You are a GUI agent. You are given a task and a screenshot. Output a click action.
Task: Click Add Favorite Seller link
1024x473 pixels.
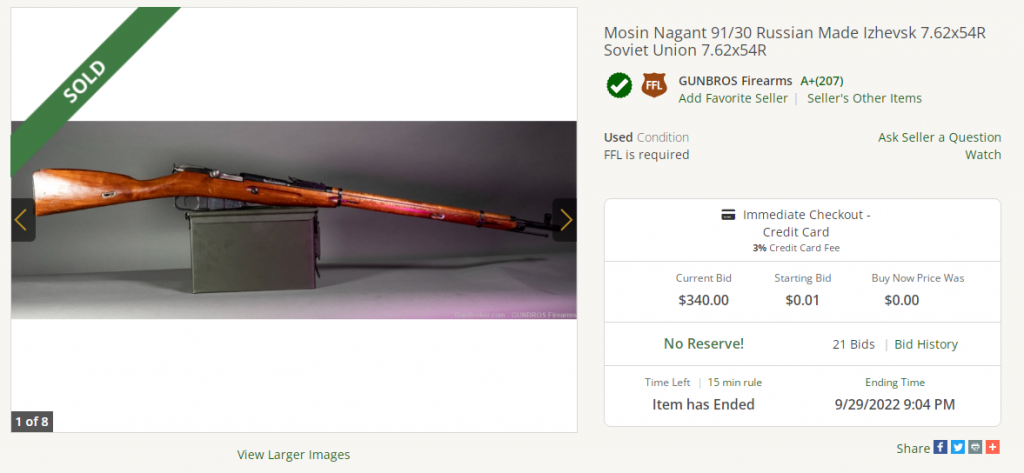[733, 99]
